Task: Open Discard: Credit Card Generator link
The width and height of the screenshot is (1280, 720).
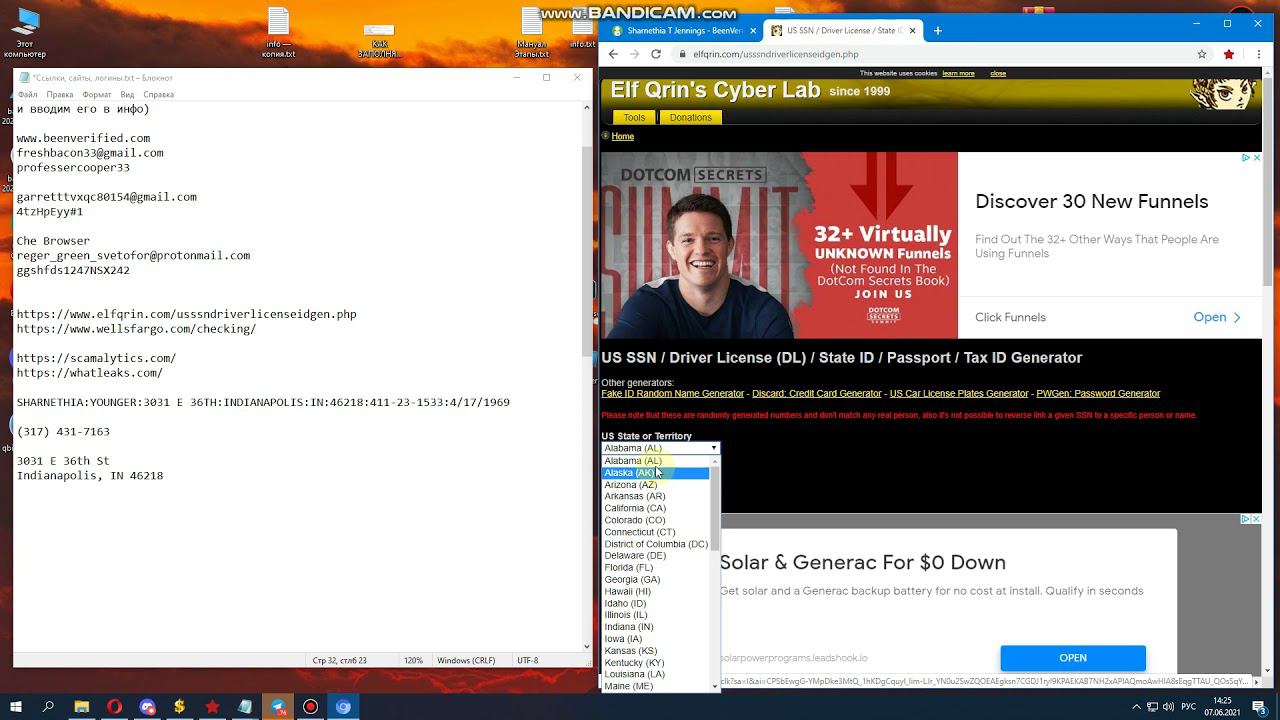Action: [x=817, y=394]
